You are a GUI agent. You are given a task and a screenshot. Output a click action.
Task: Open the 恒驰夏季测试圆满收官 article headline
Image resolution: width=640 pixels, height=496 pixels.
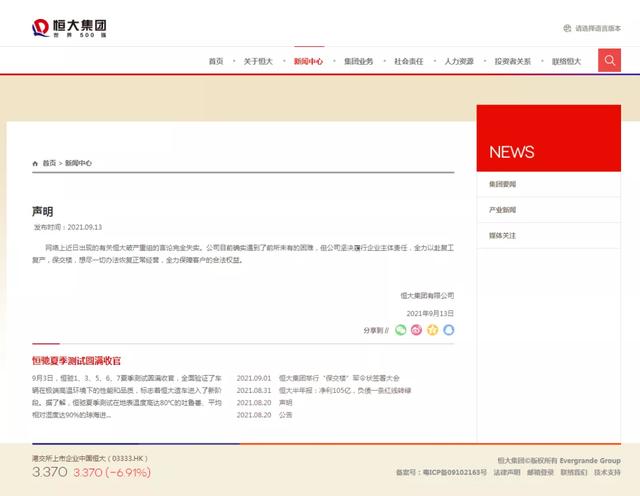pyautogui.click(x=76, y=361)
